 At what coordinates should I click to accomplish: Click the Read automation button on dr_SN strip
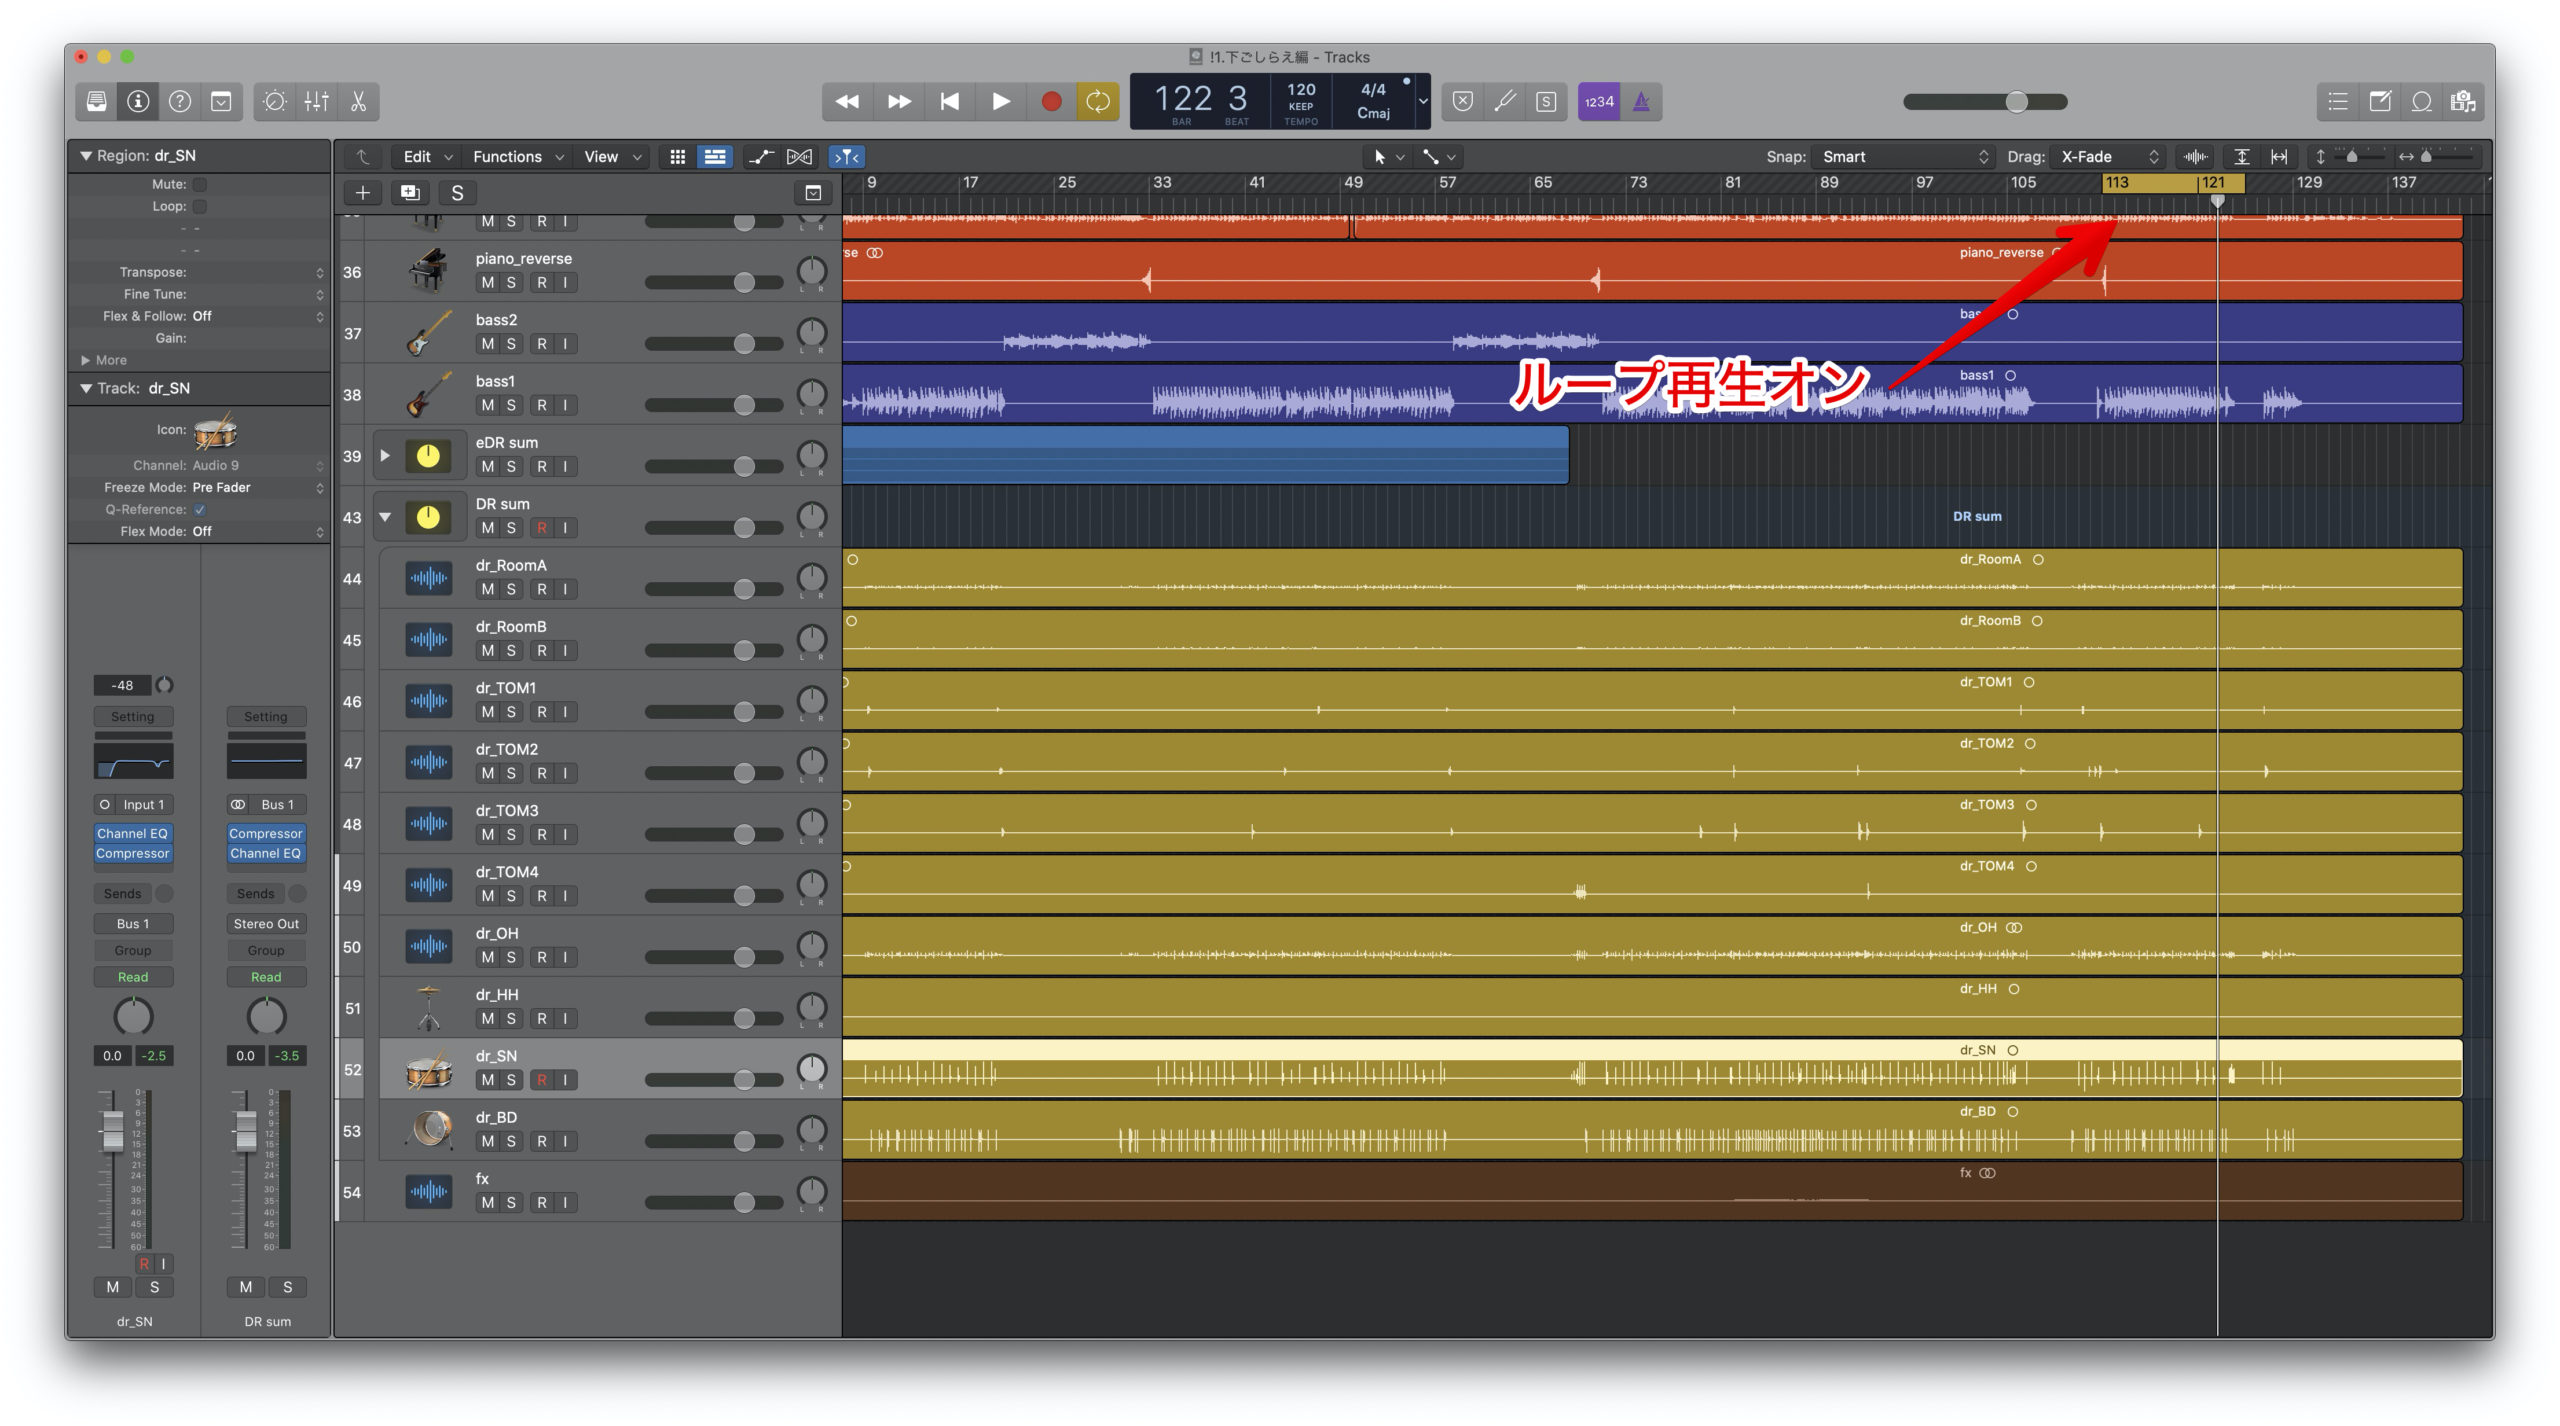(132, 977)
